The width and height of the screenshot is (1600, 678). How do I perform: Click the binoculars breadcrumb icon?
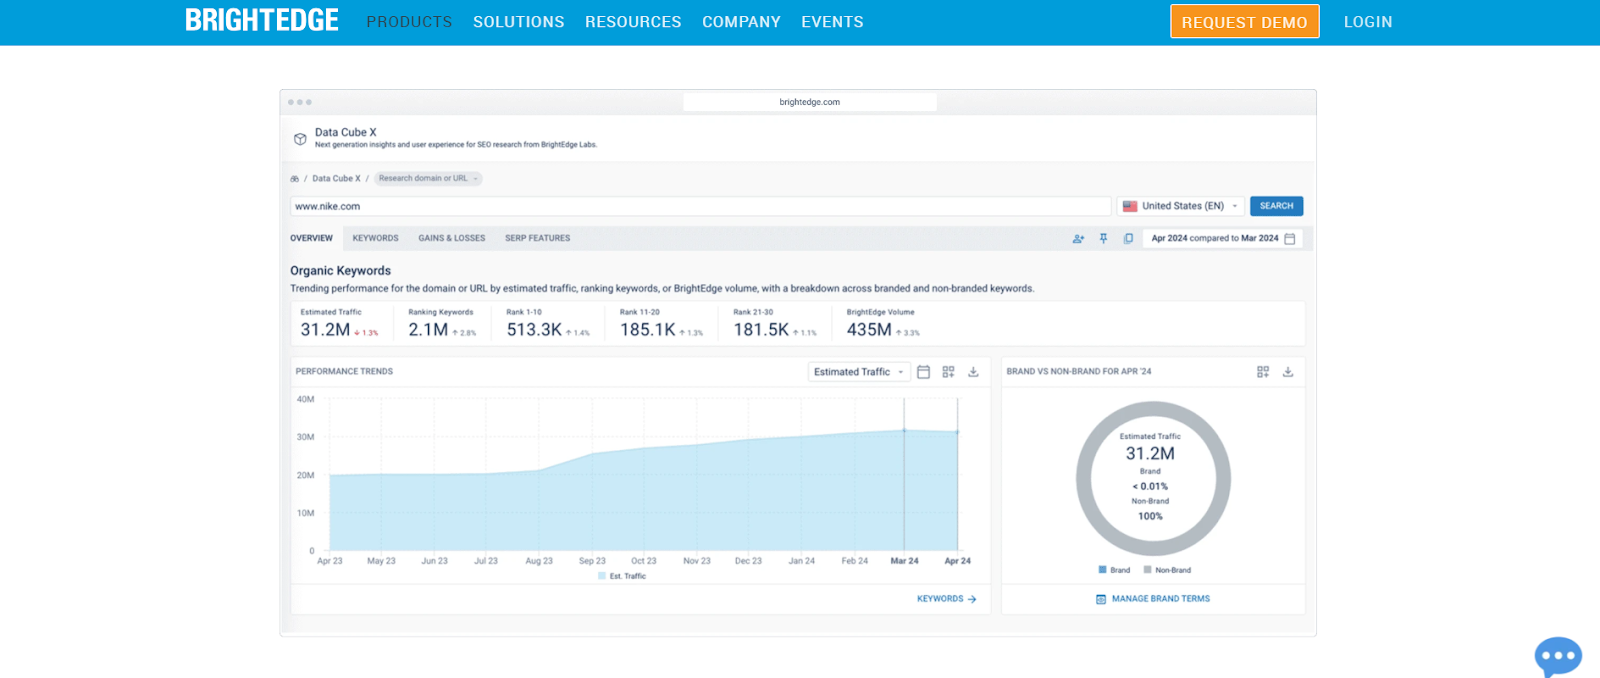coord(294,179)
